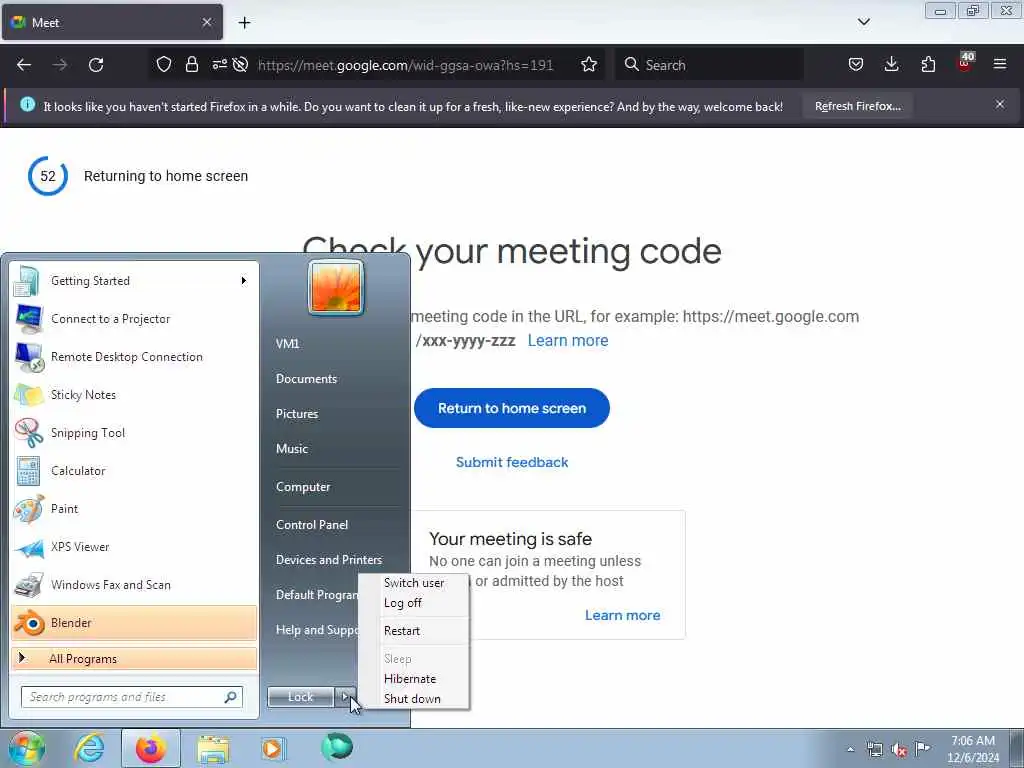
Task: Open Internet Explorer from taskbar
Action: point(89,748)
